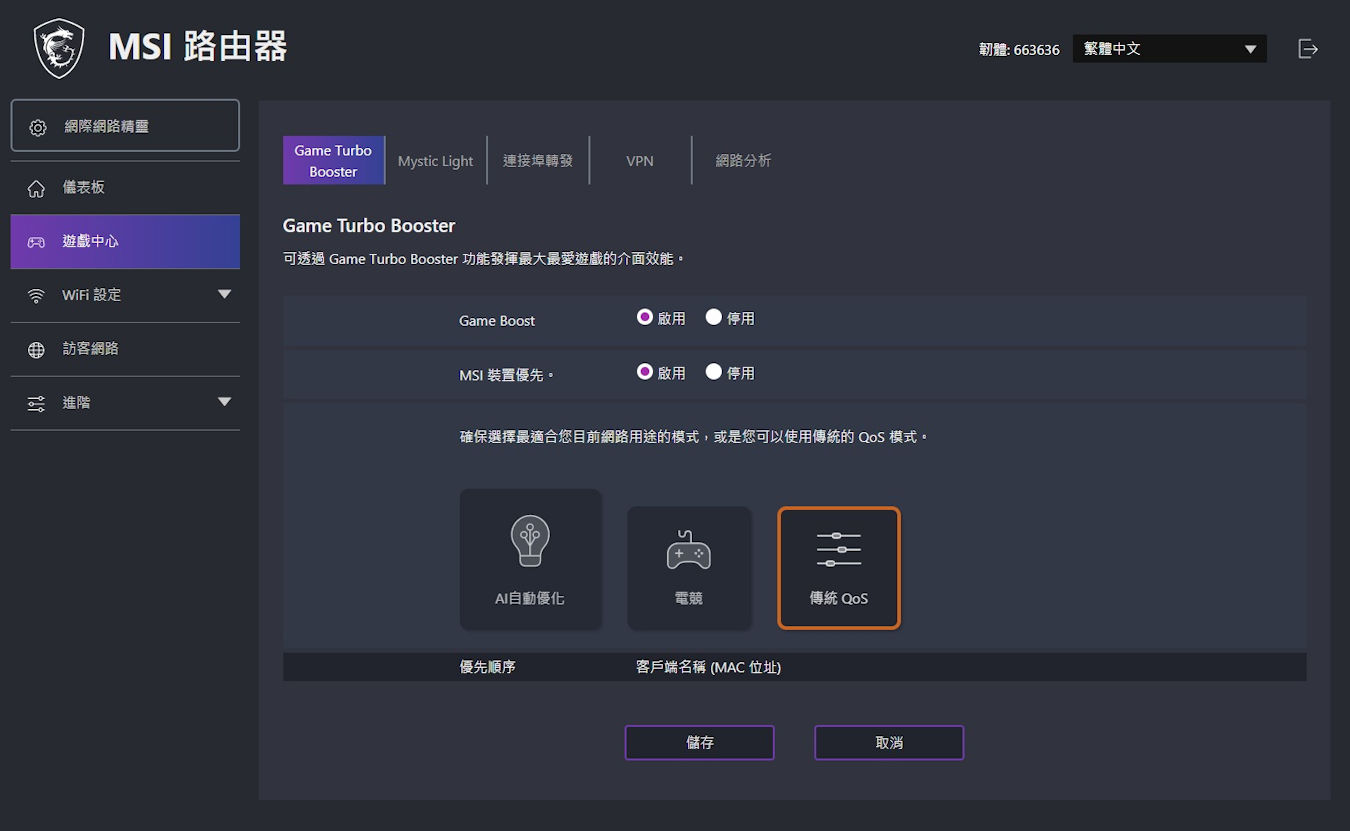Image resolution: width=1350 pixels, height=831 pixels.
Task: Select the AI自動優化 lightbulb mode tile
Action: (531, 559)
